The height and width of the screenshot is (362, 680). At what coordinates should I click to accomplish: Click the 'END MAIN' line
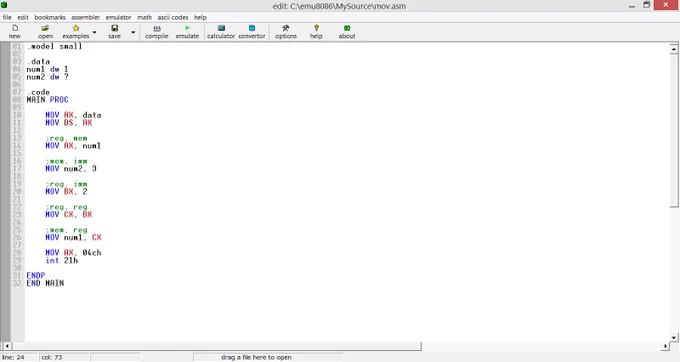tap(45, 283)
